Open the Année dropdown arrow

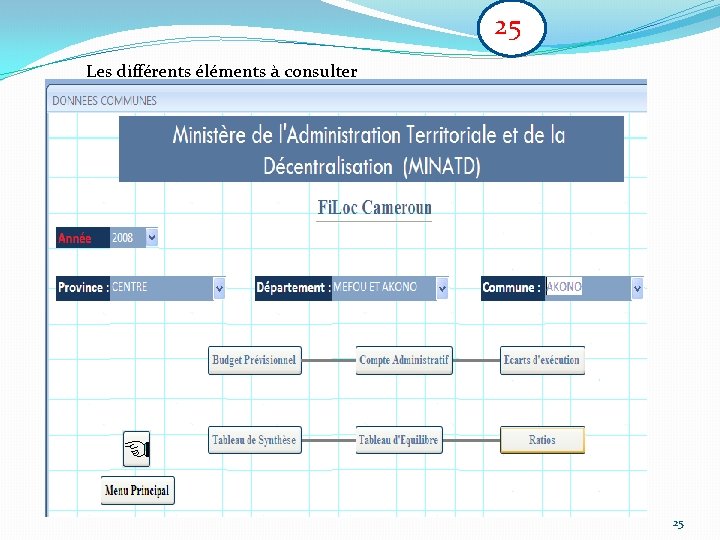[152, 237]
